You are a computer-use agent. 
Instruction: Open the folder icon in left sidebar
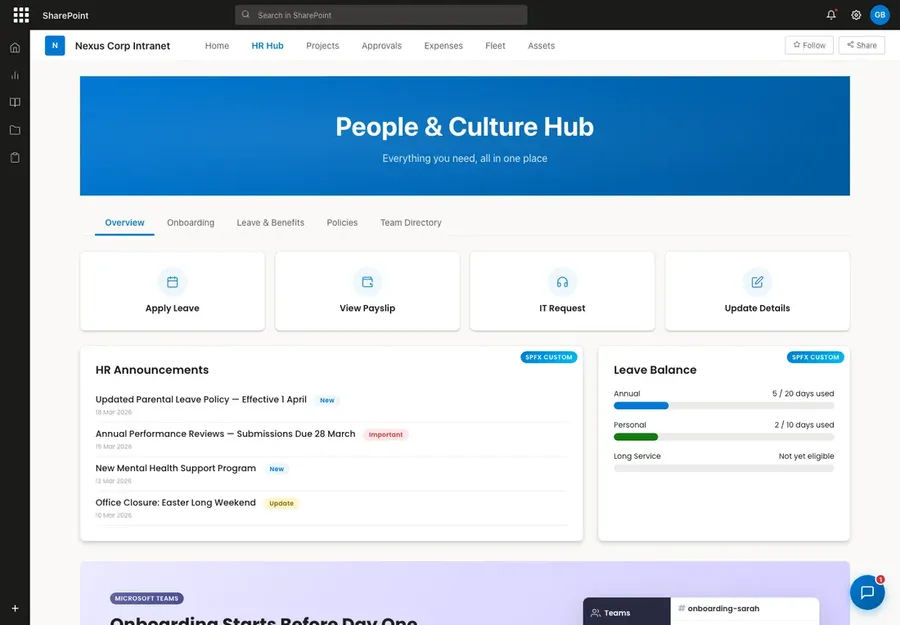[15, 130]
